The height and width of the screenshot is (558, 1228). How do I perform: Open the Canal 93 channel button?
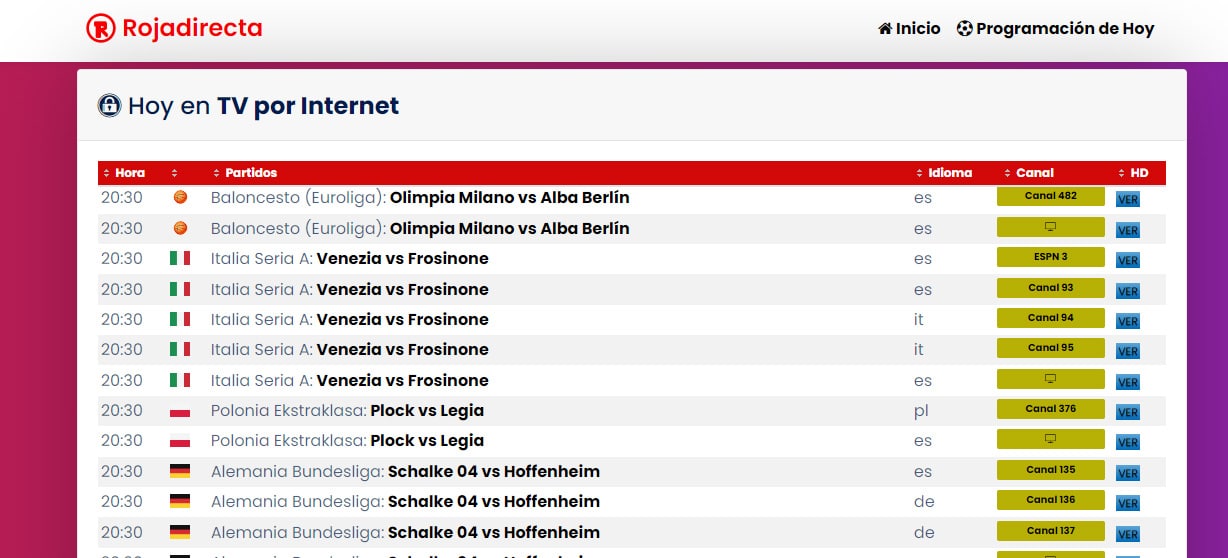(x=1050, y=288)
